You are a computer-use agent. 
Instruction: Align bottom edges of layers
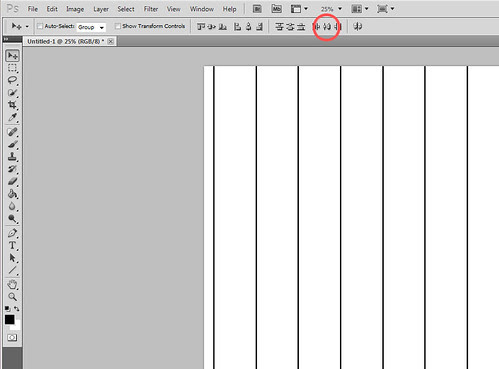pos(223,26)
